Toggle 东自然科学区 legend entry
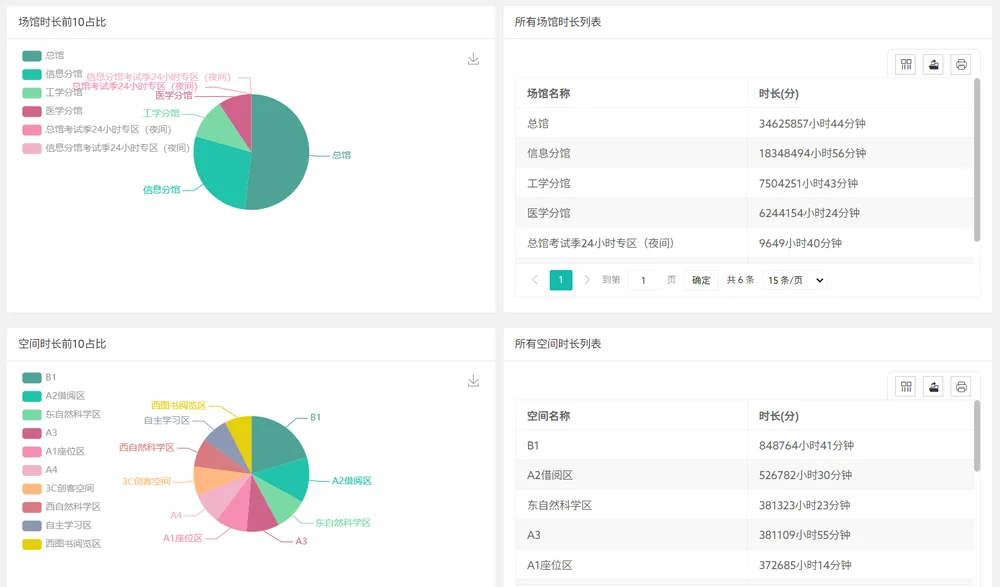The image size is (1000, 587). (x=61, y=415)
